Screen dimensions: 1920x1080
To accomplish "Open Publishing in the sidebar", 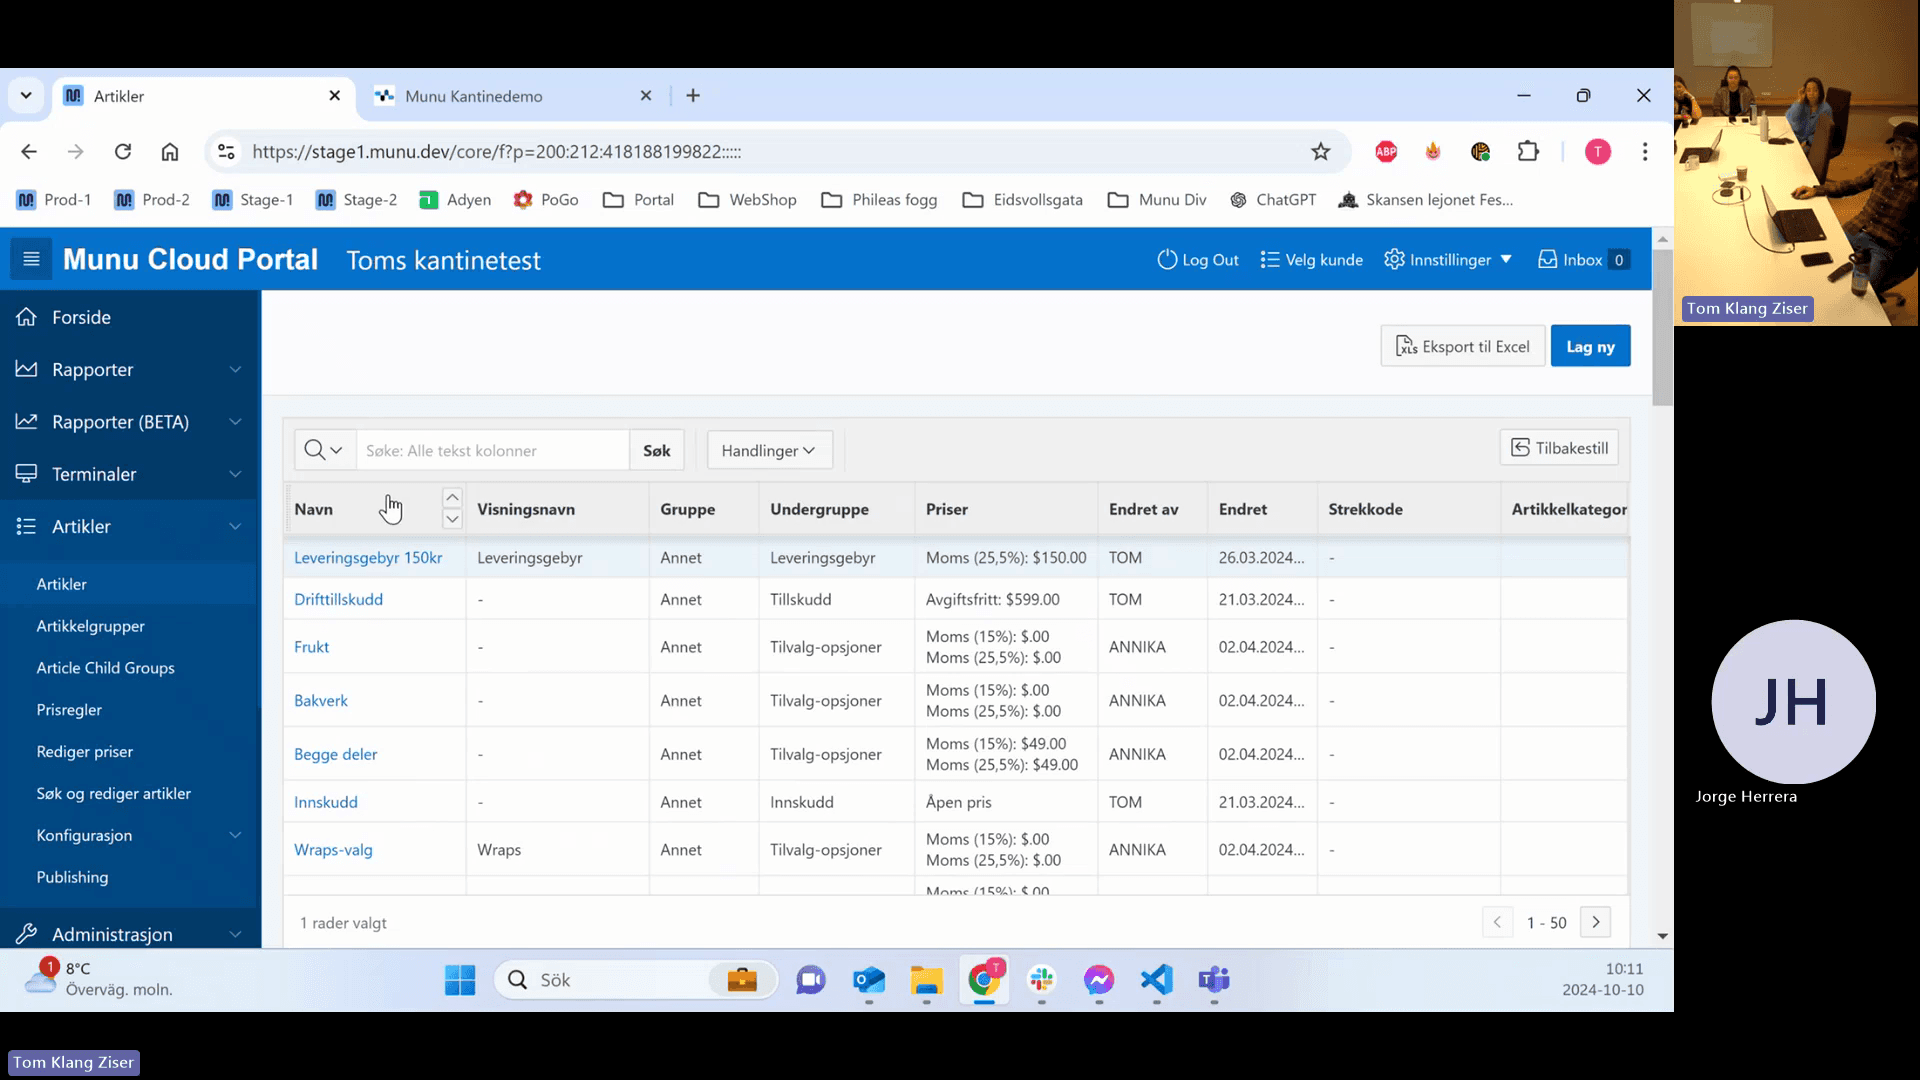I will (72, 877).
